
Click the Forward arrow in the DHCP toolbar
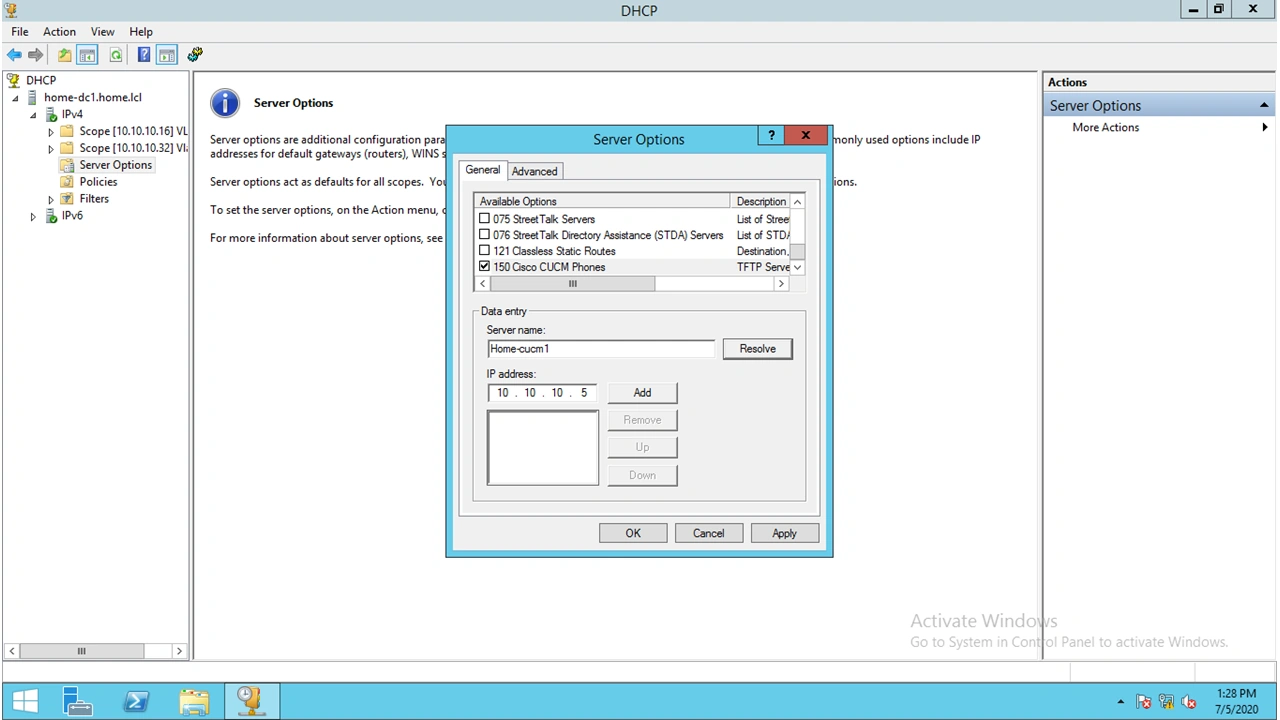pyautogui.click(x=36, y=55)
